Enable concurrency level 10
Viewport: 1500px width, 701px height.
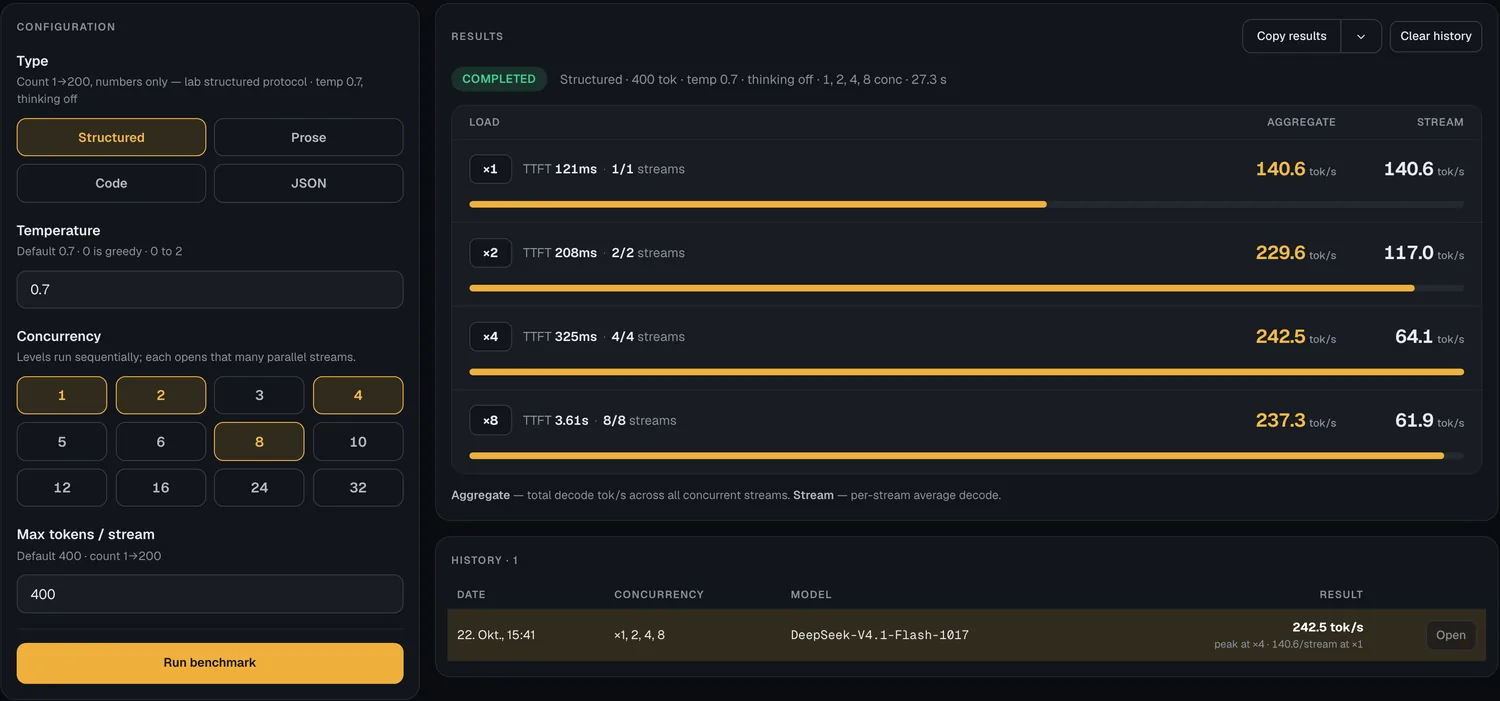tap(358, 441)
